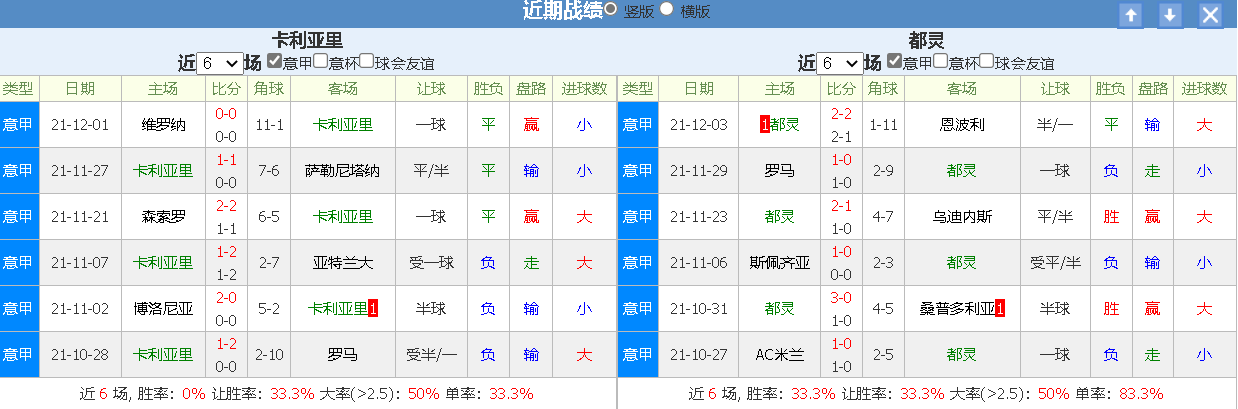This screenshot has height=409, width=1238.
Task: Click corner count 4-7
Action: pyautogui.click(x=882, y=217)
